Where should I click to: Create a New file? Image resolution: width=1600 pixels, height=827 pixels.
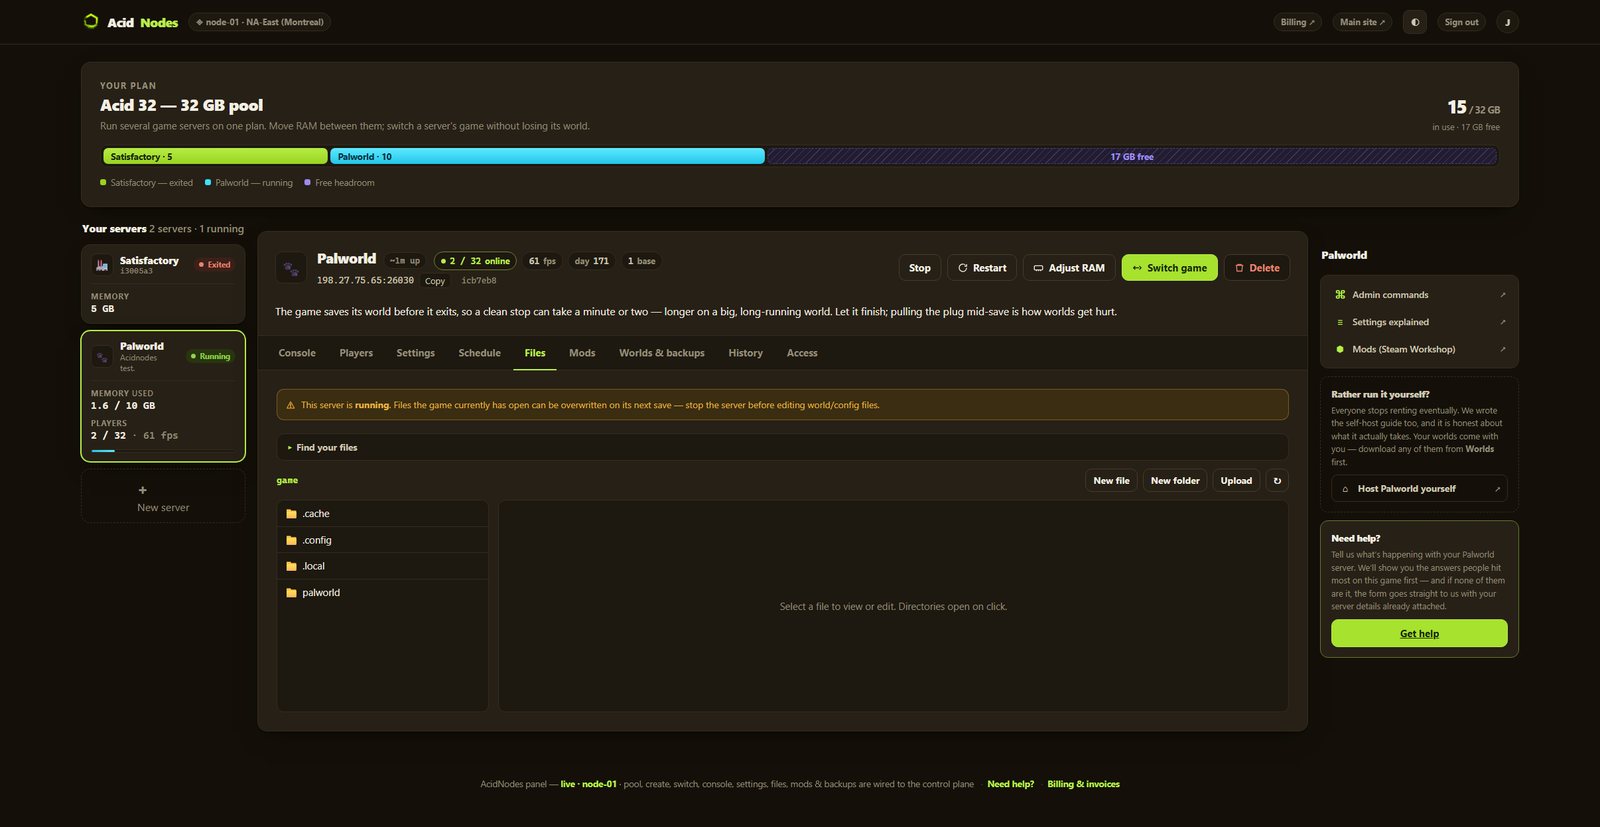(x=1111, y=481)
